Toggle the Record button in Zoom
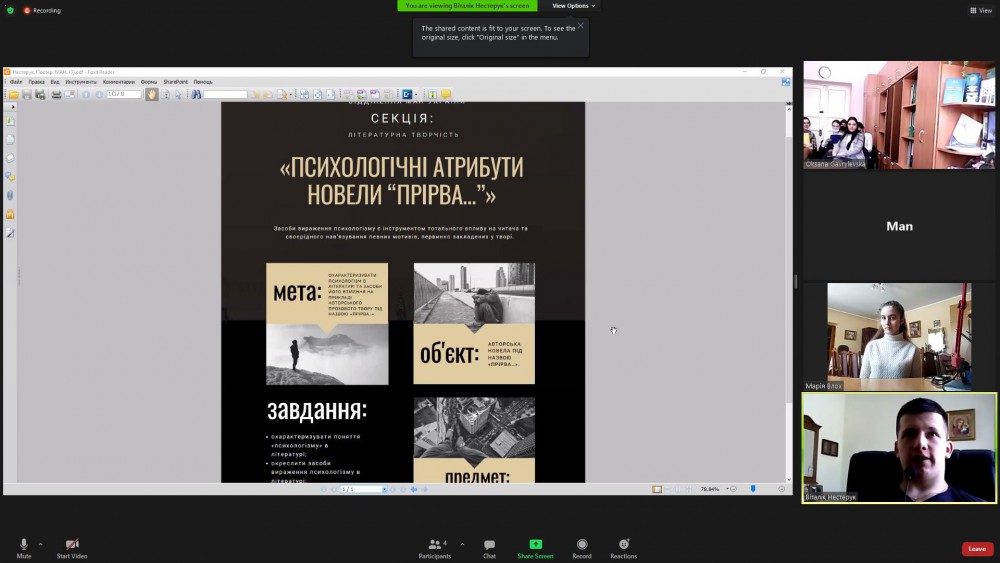 point(582,548)
